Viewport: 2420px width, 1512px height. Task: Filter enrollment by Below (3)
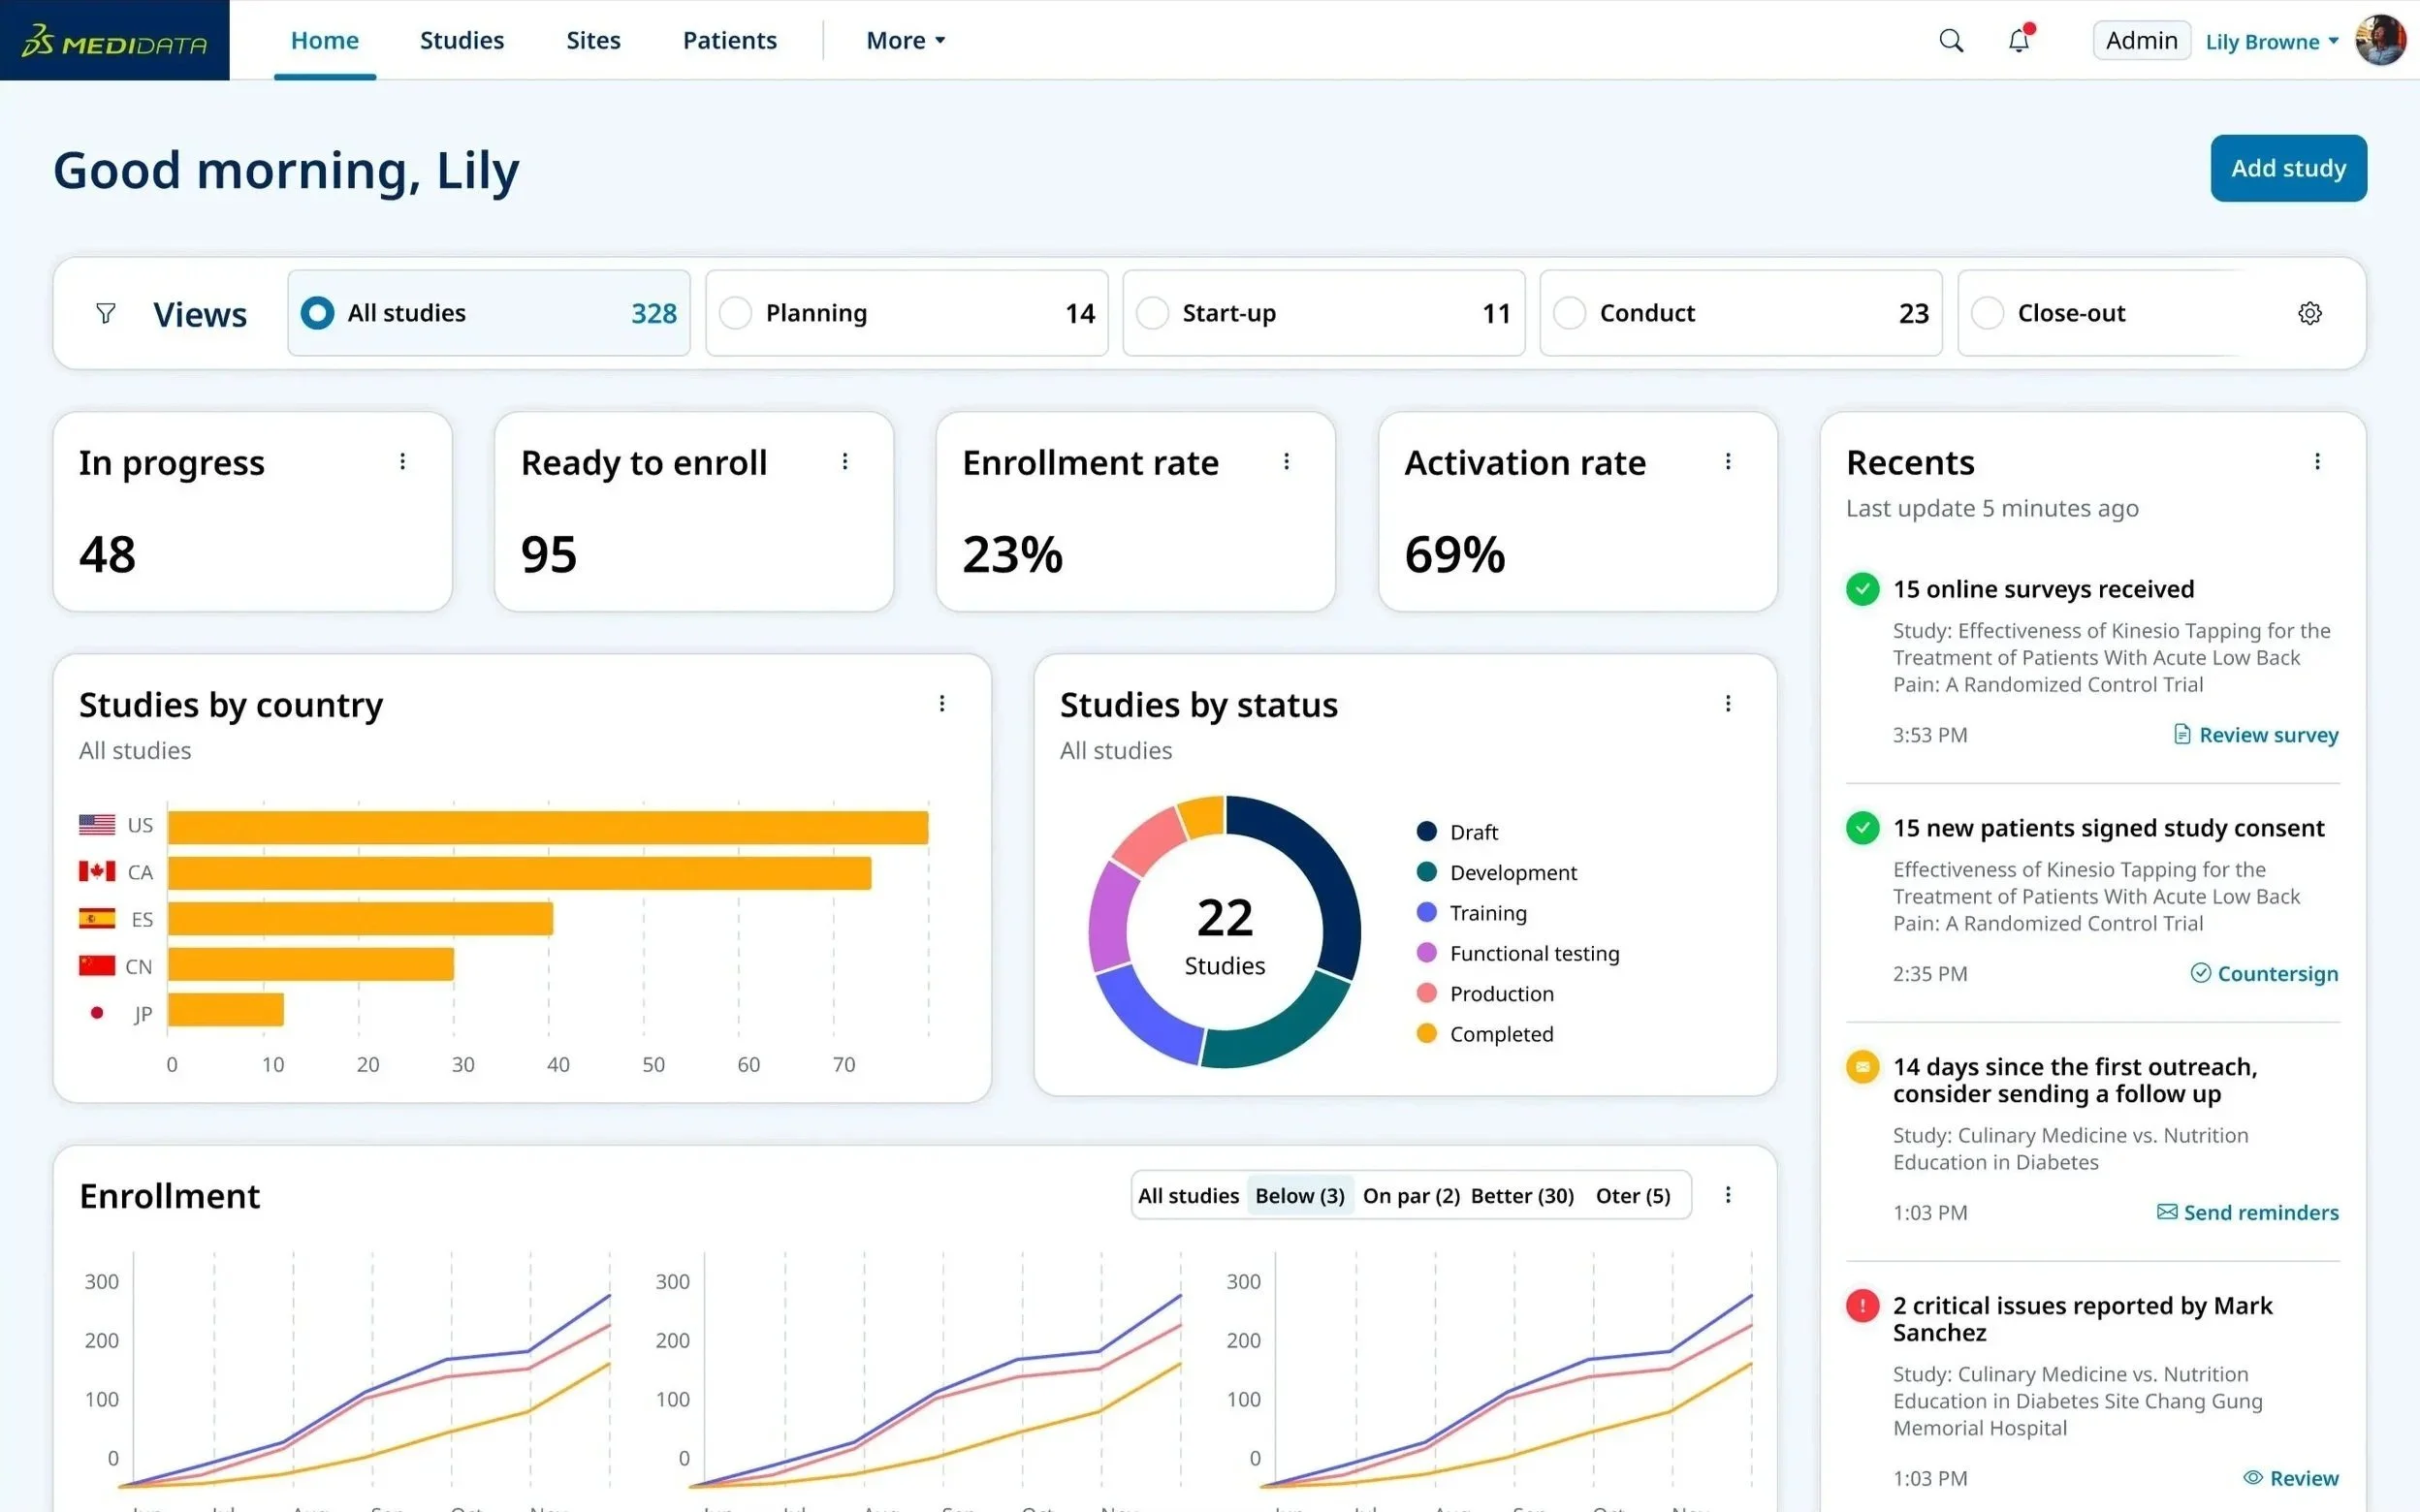tap(1300, 1196)
